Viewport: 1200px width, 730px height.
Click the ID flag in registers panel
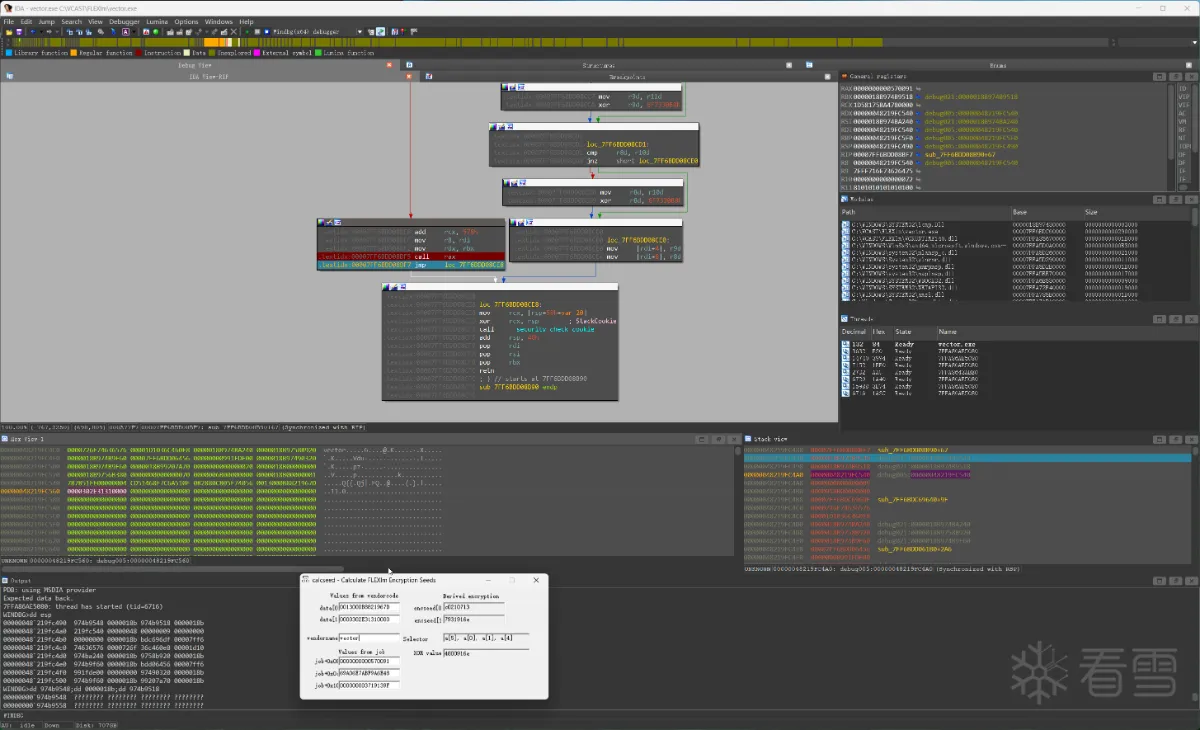pos(1183,88)
